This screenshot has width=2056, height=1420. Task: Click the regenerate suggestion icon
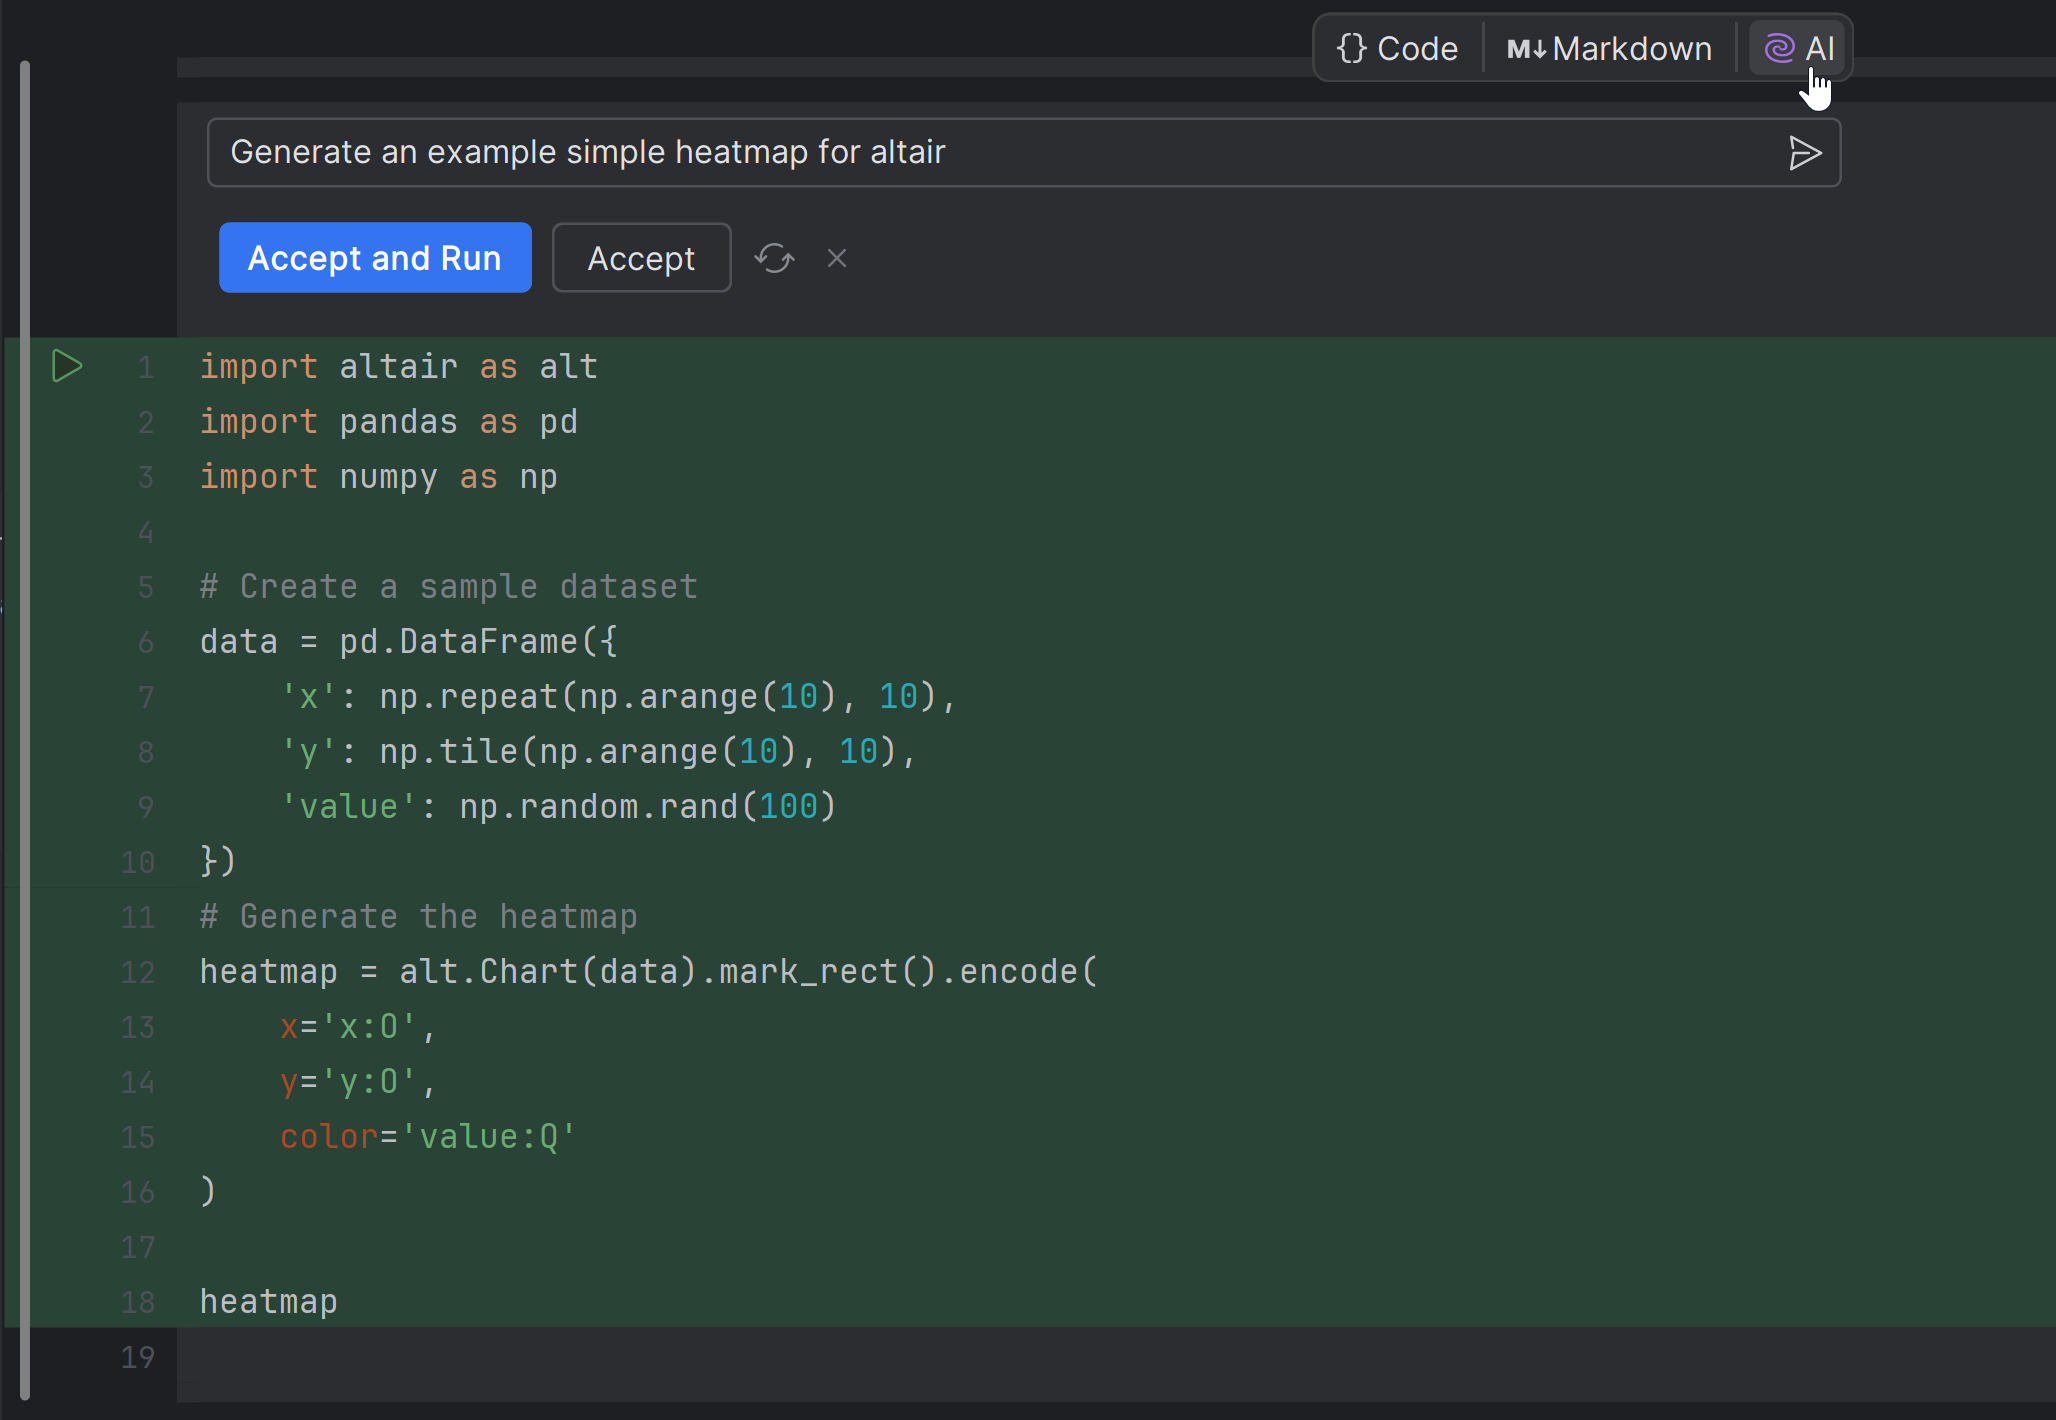pyautogui.click(x=774, y=259)
